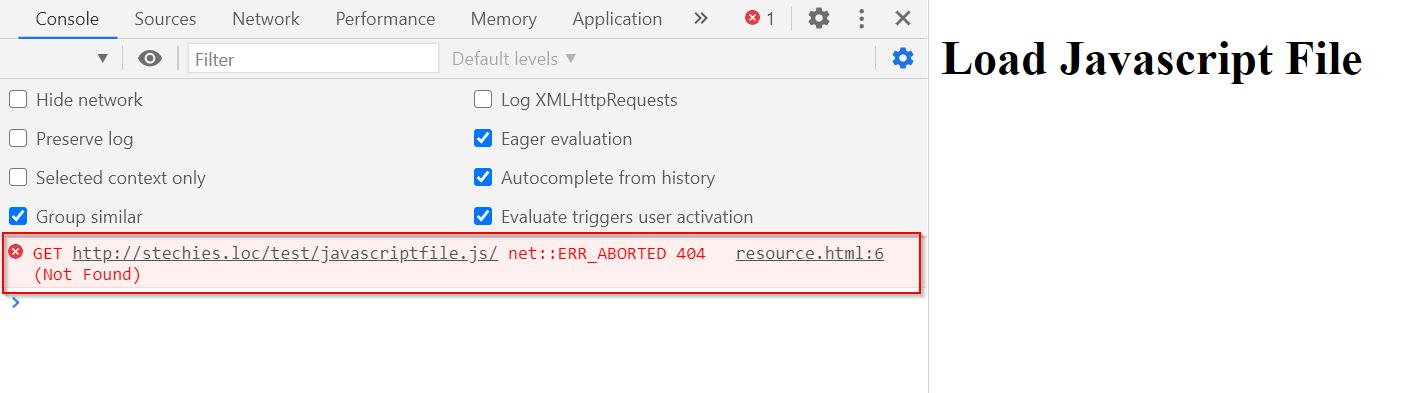Viewport: 1424px width, 393px height.
Task: Disable Autocomplete from history checkbox
Action: coord(483,177)
